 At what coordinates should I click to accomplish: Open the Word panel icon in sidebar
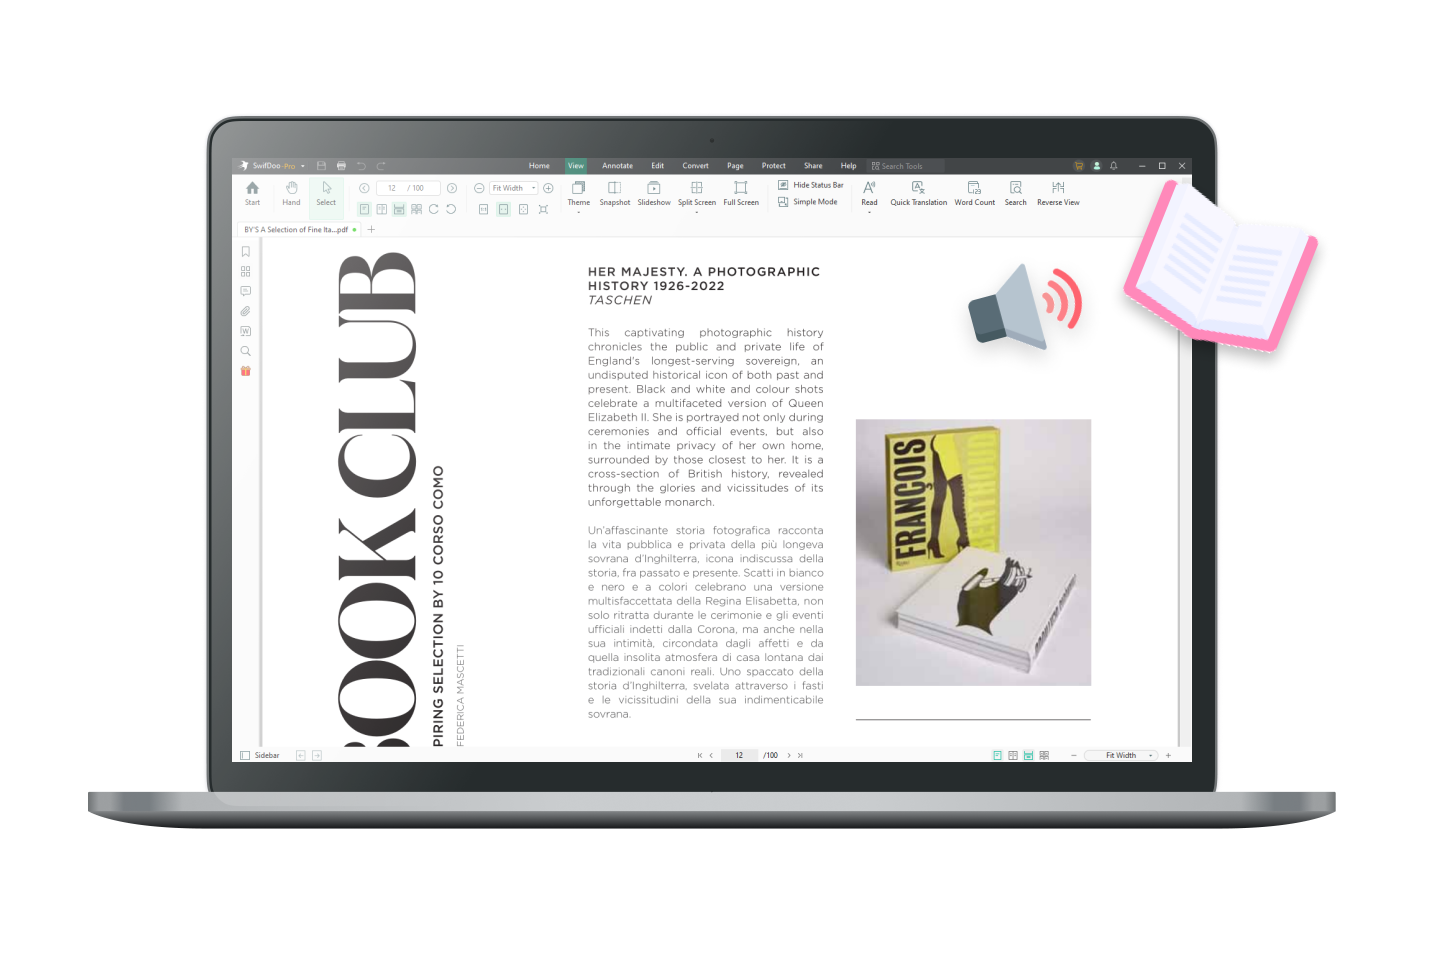tap(245, 331)
